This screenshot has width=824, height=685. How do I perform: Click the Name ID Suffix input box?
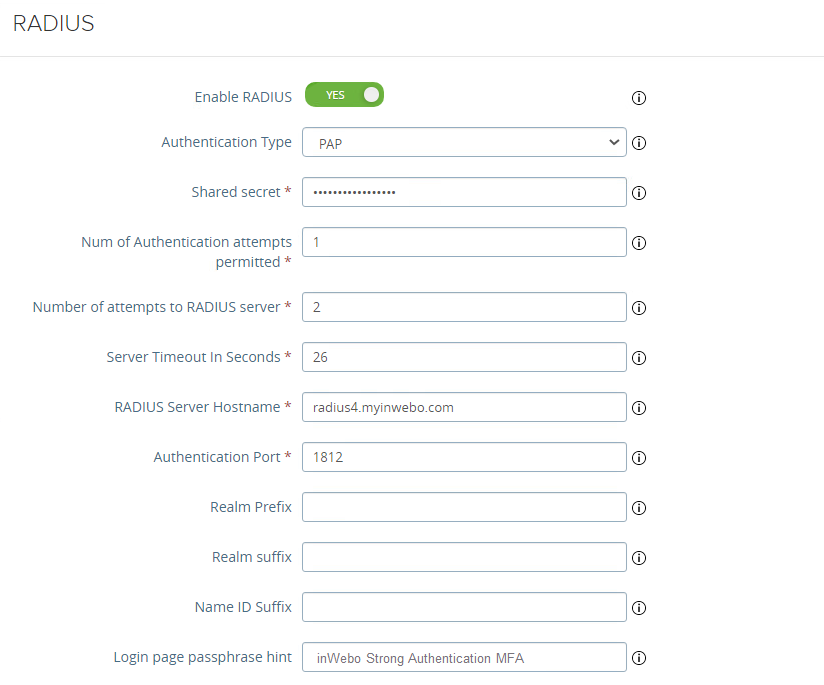click(463, 607)
